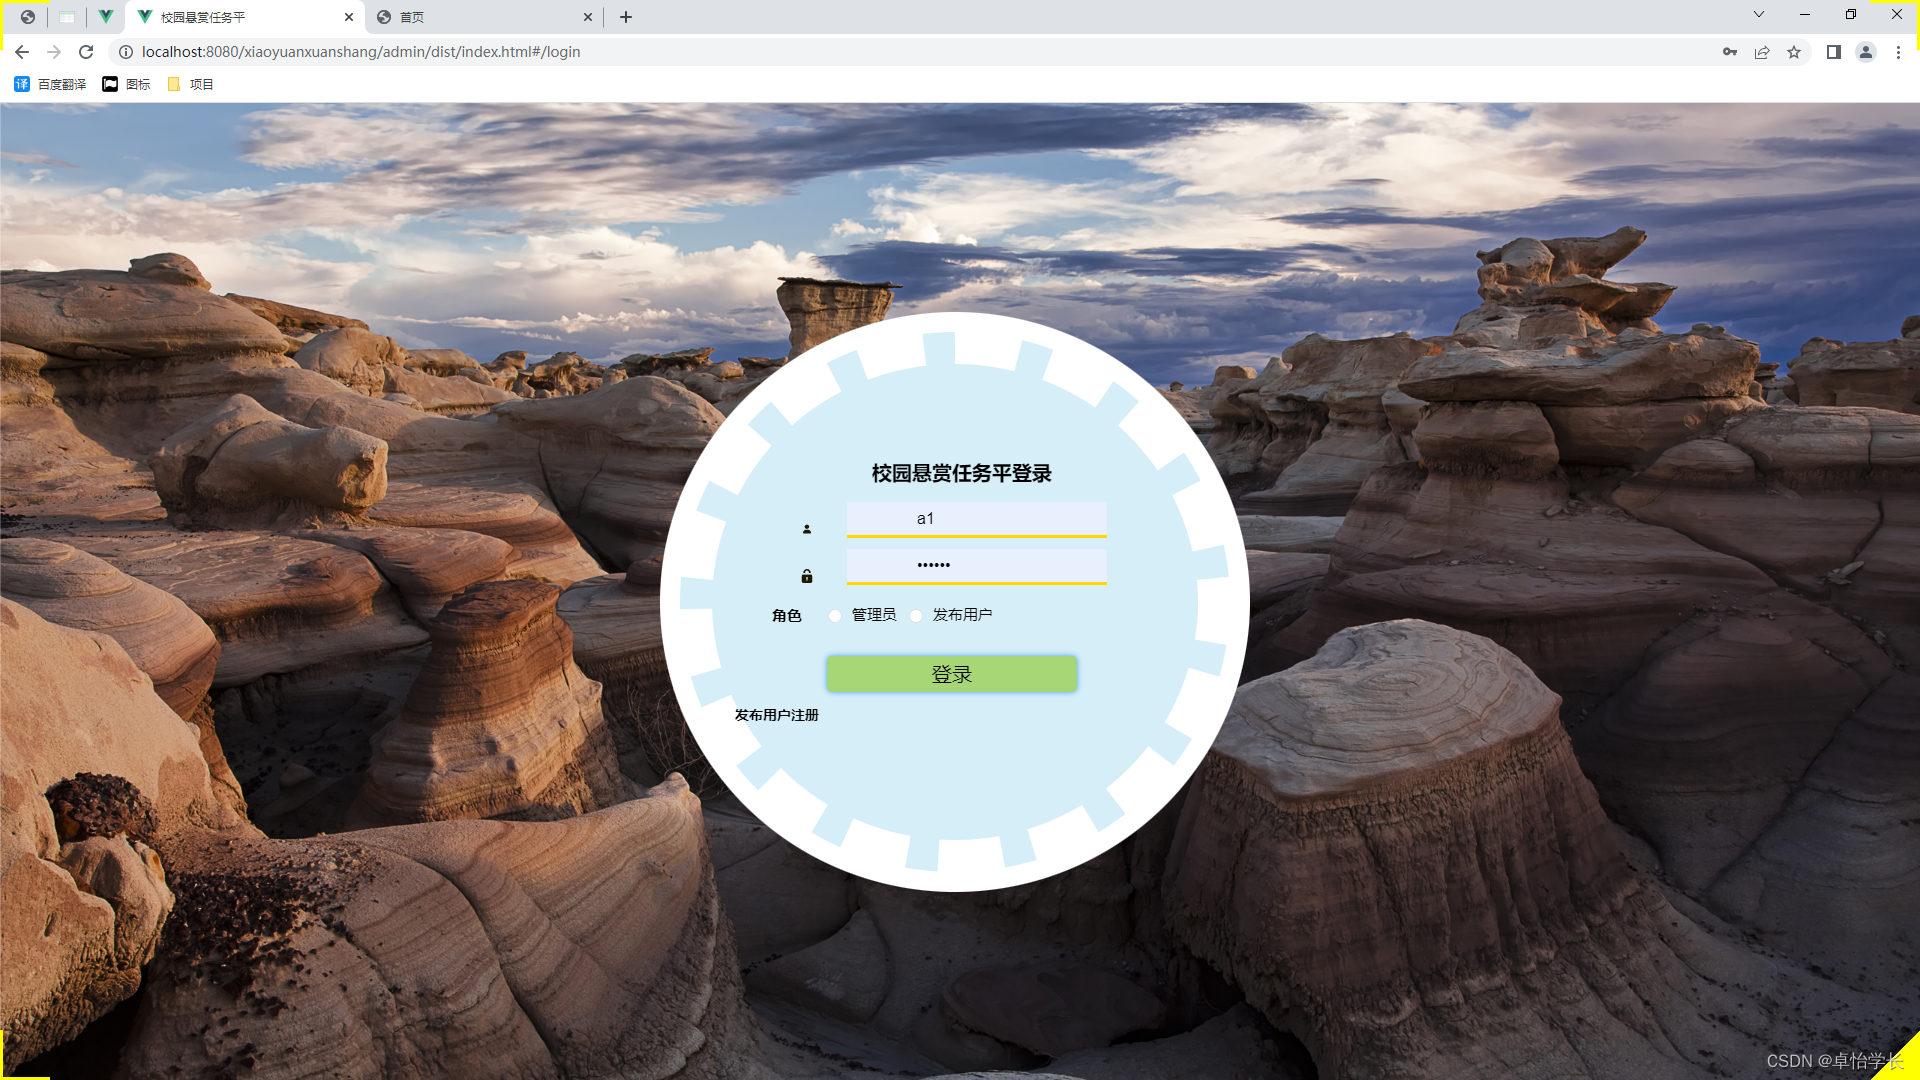Click the green 登录 button
The width and height of the screenshot is (1920, 1080).
(x=951, y=674)
